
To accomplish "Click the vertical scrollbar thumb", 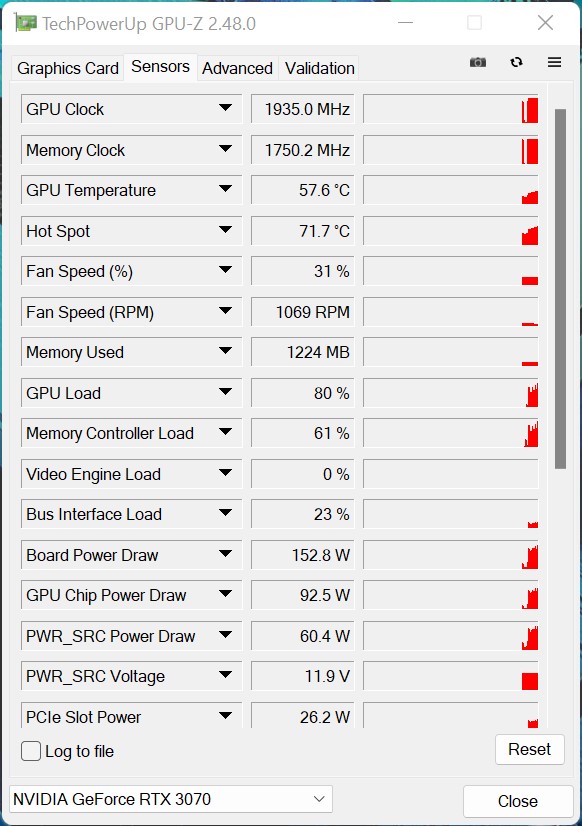I will tap(560, 289).
